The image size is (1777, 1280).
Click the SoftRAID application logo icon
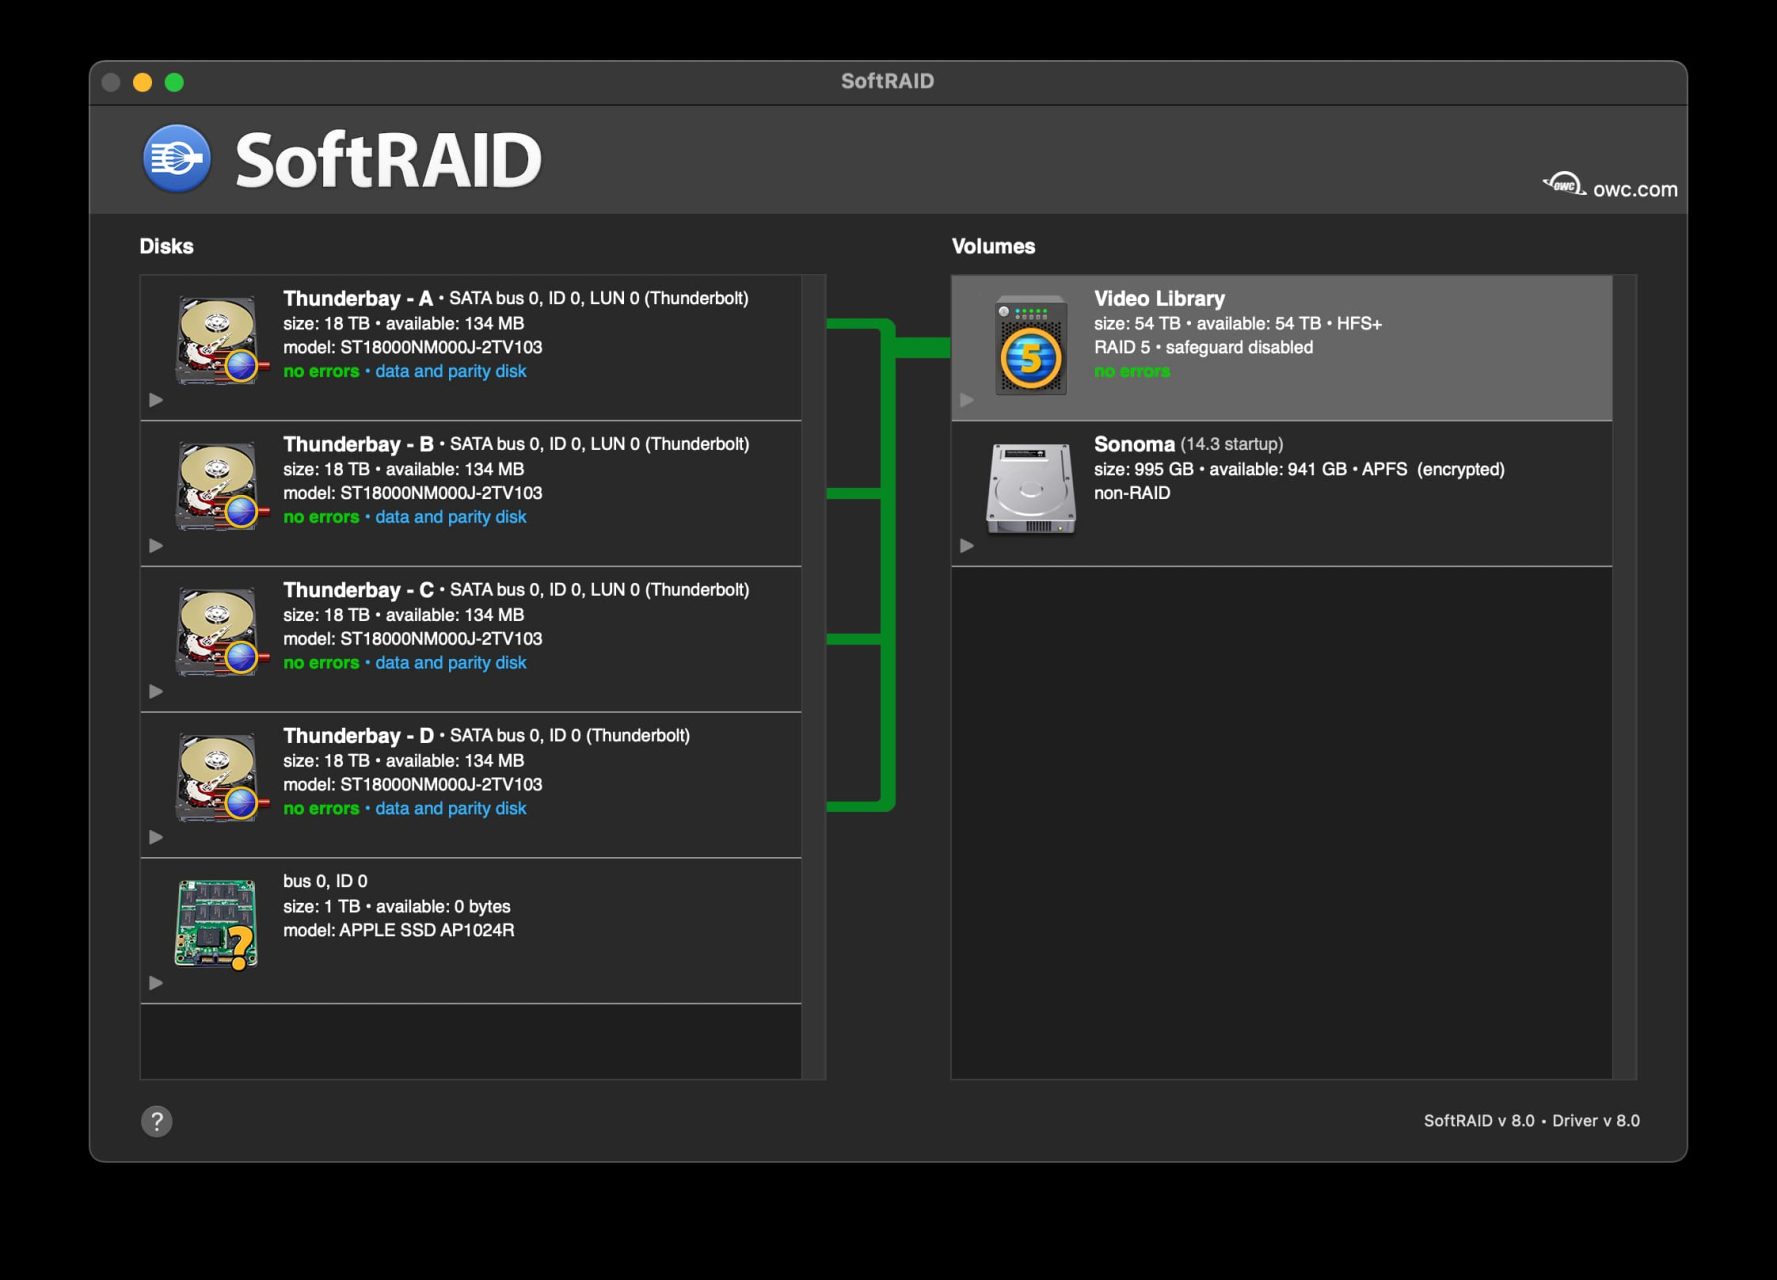coord(178,158)
